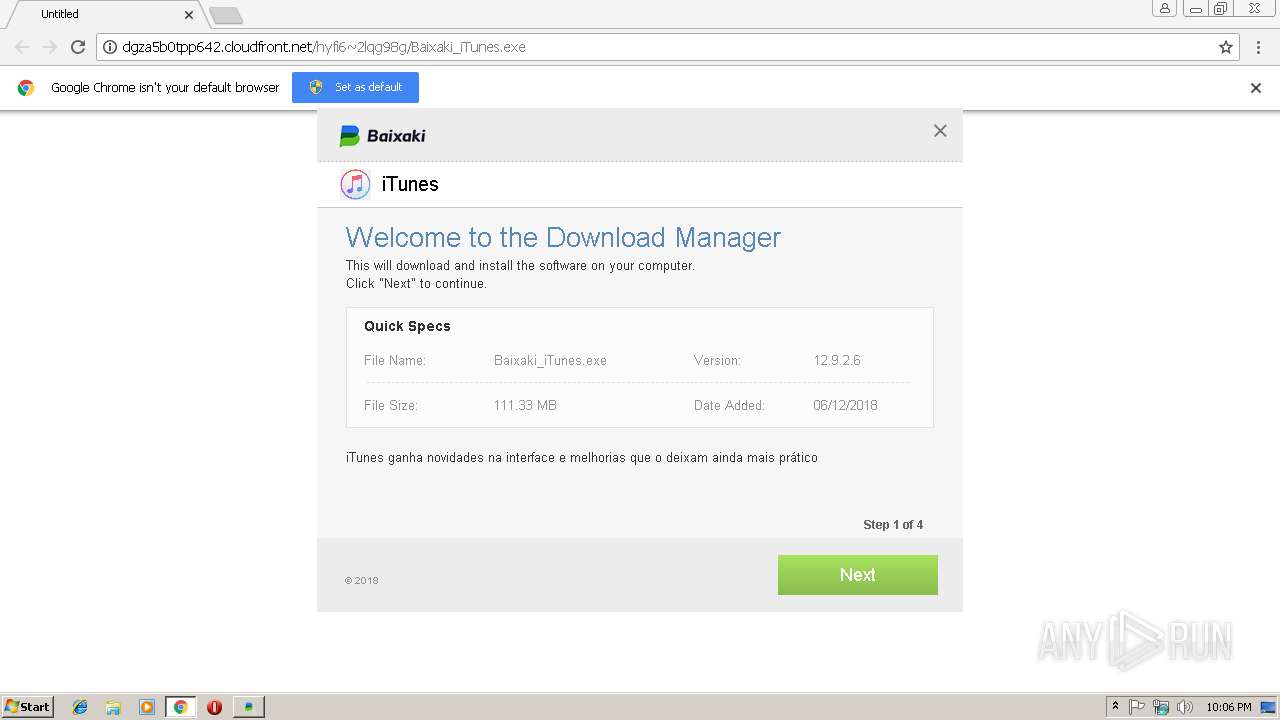Click the Welcome to the Download Manager heading

click(563, 238)
